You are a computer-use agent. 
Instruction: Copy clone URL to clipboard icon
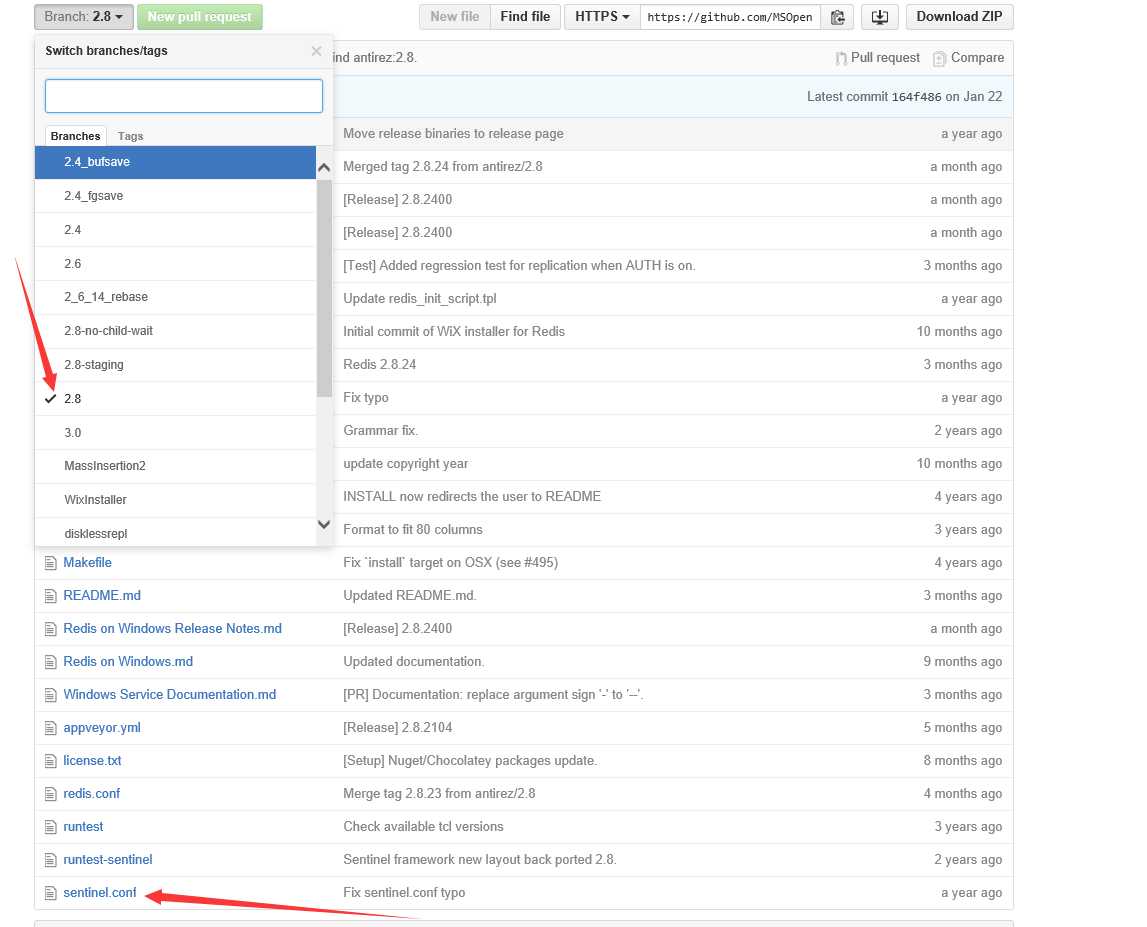(x=838, y=17)
